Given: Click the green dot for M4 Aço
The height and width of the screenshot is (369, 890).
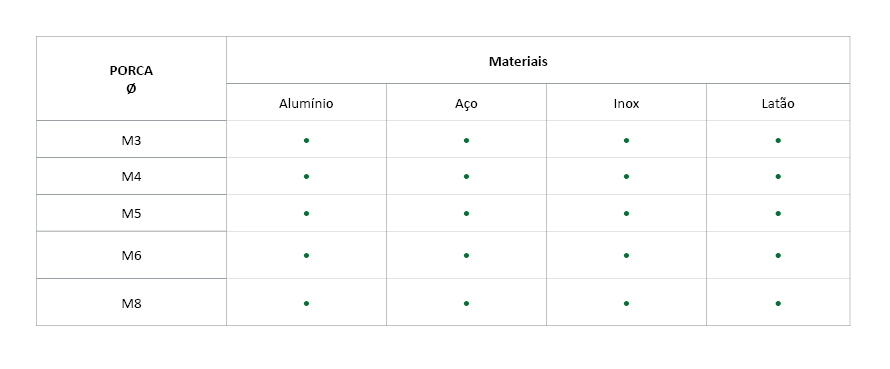Looking at the screenshot, I should tap(467, 177).
